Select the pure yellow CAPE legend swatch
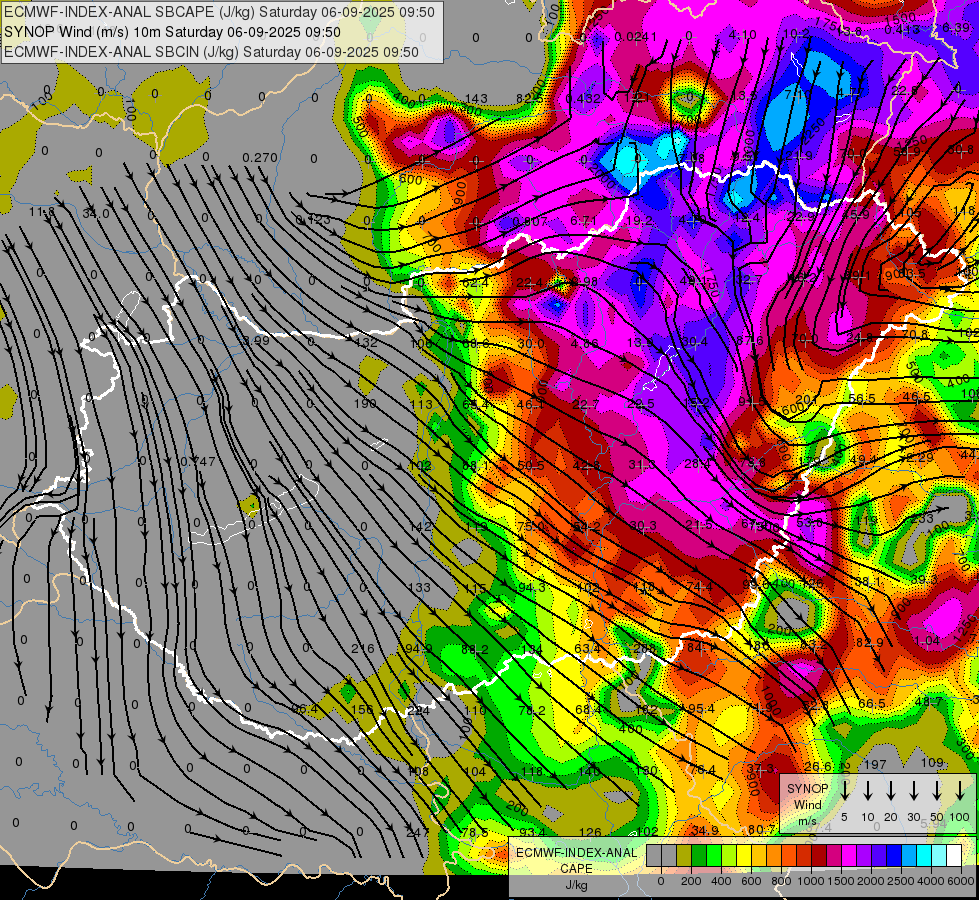 (744, 856)
